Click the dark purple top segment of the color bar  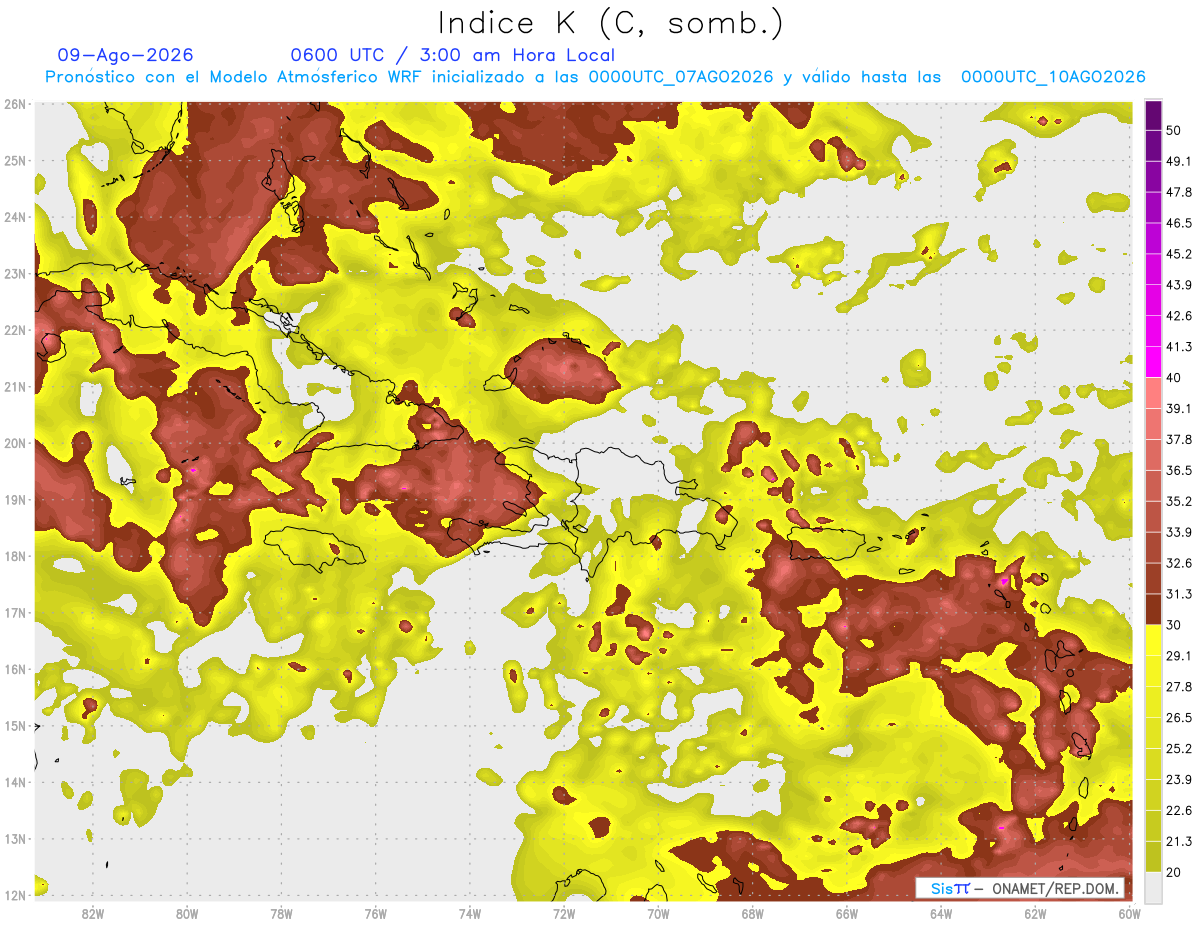pyautogui.click(x=1153, y=115)
